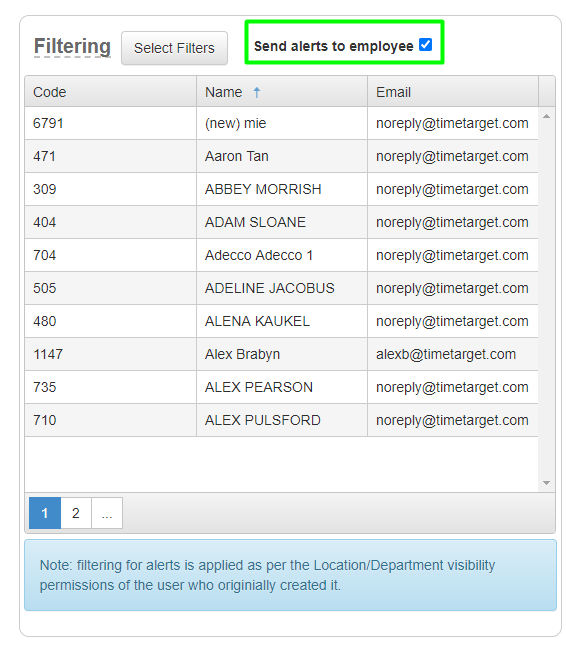Click the Name sort ascending arrow
The height and width of the screenshot is (649, 566).
tap(257, 92)
